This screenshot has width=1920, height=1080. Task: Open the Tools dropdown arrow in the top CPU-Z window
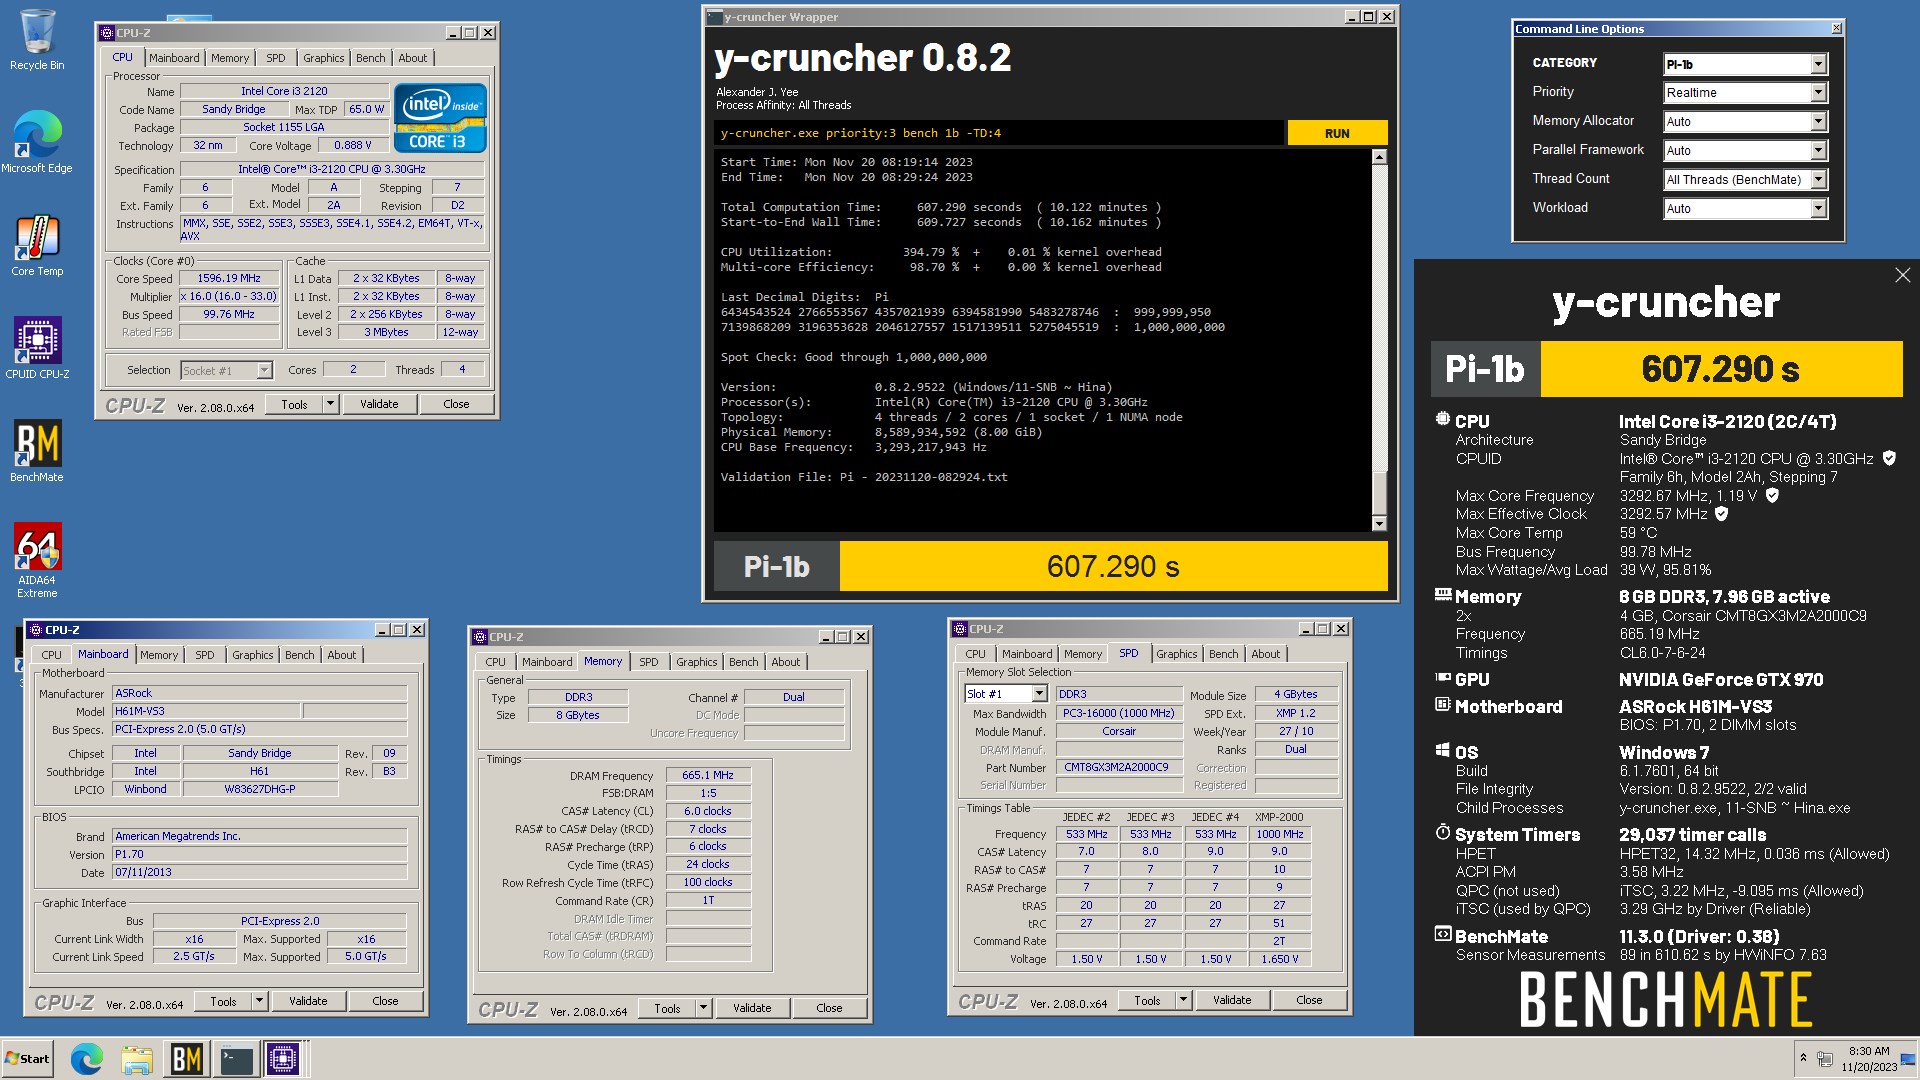click(x=330, y=404)
